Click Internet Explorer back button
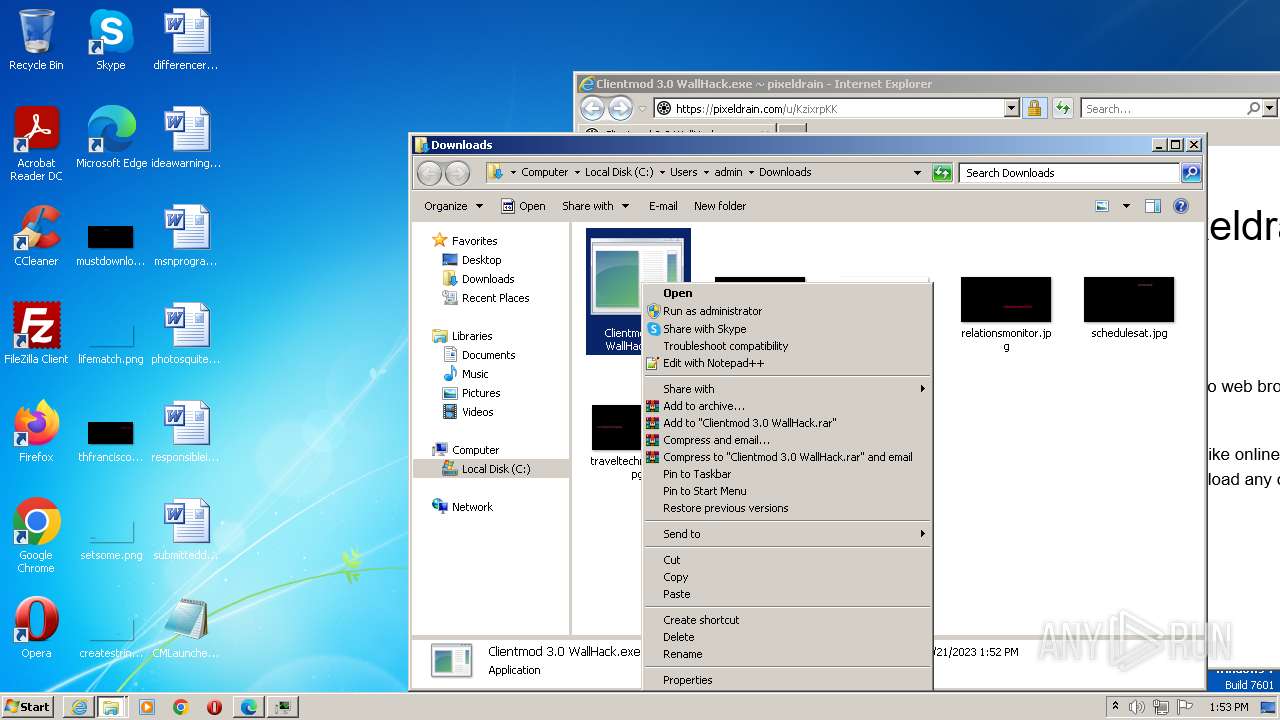This screenshot has width=1280, height=720. coord(592,108)
